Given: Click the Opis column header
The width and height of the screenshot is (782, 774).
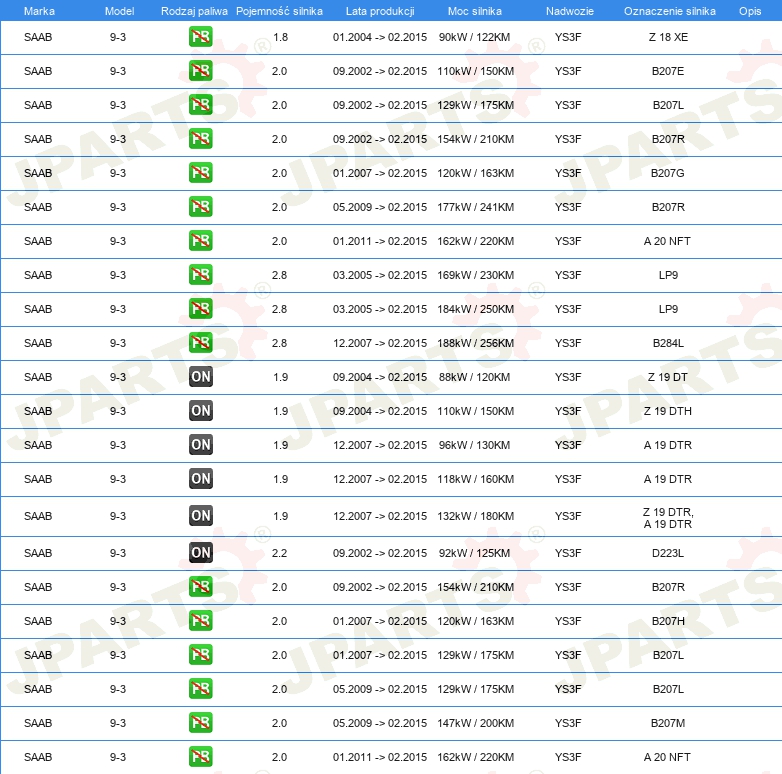Looking at the screenshot, I should [750, 11].
